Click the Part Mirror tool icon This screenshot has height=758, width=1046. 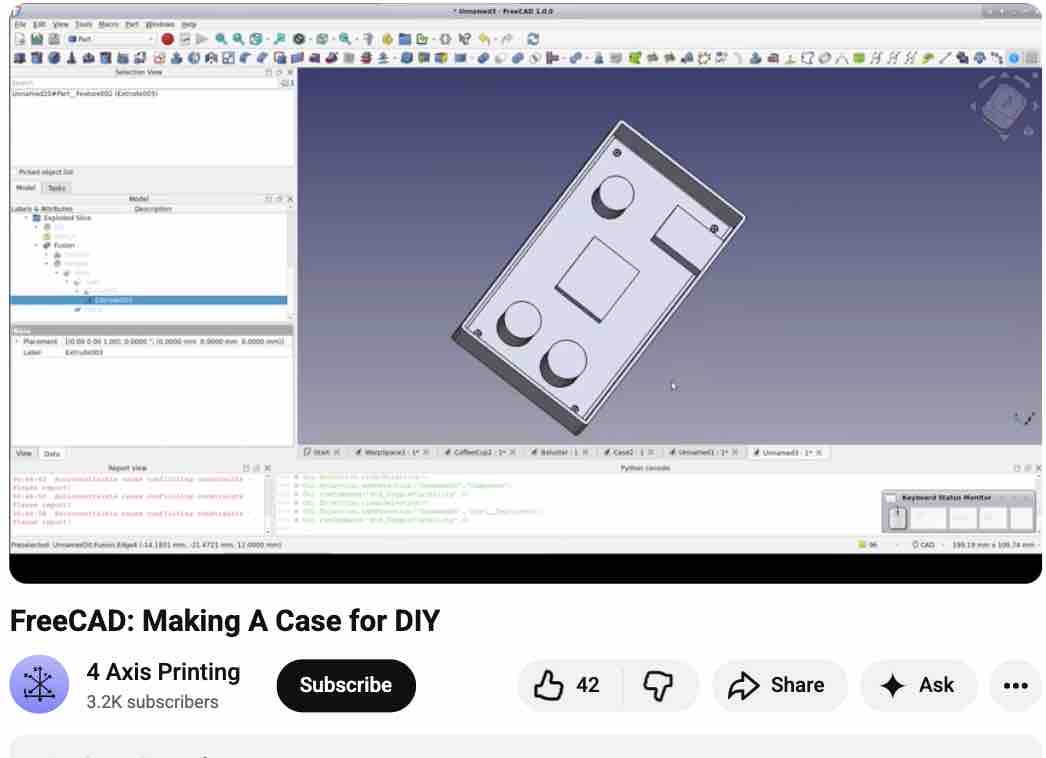click(x=211, y=58)
